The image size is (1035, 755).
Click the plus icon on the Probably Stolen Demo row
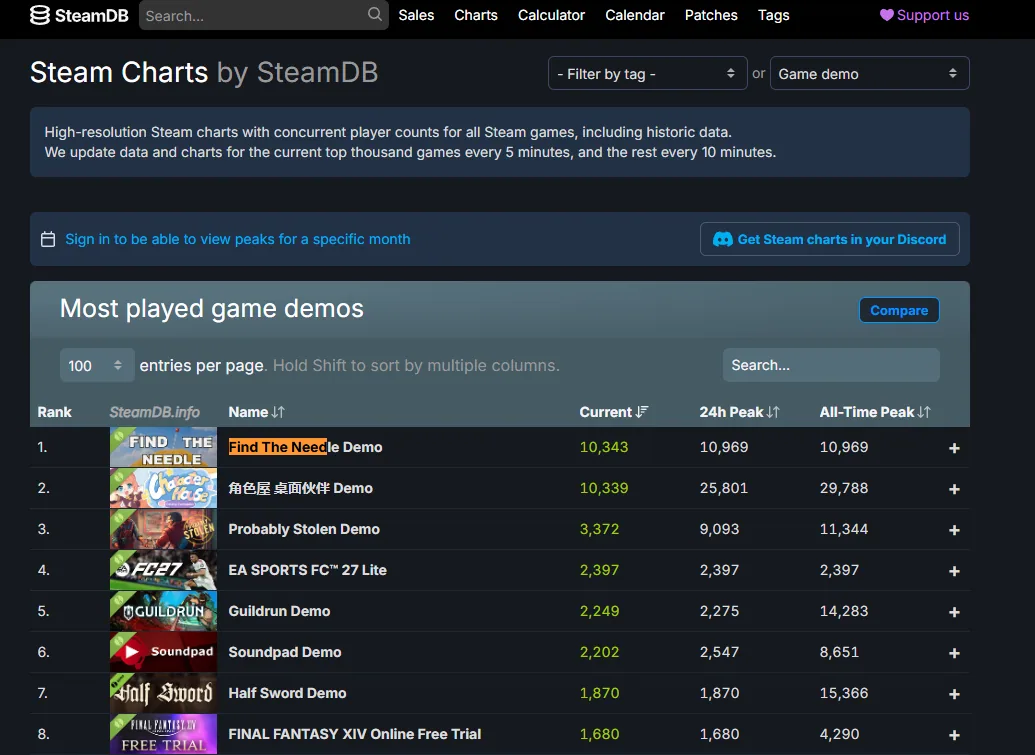(954, 530)
